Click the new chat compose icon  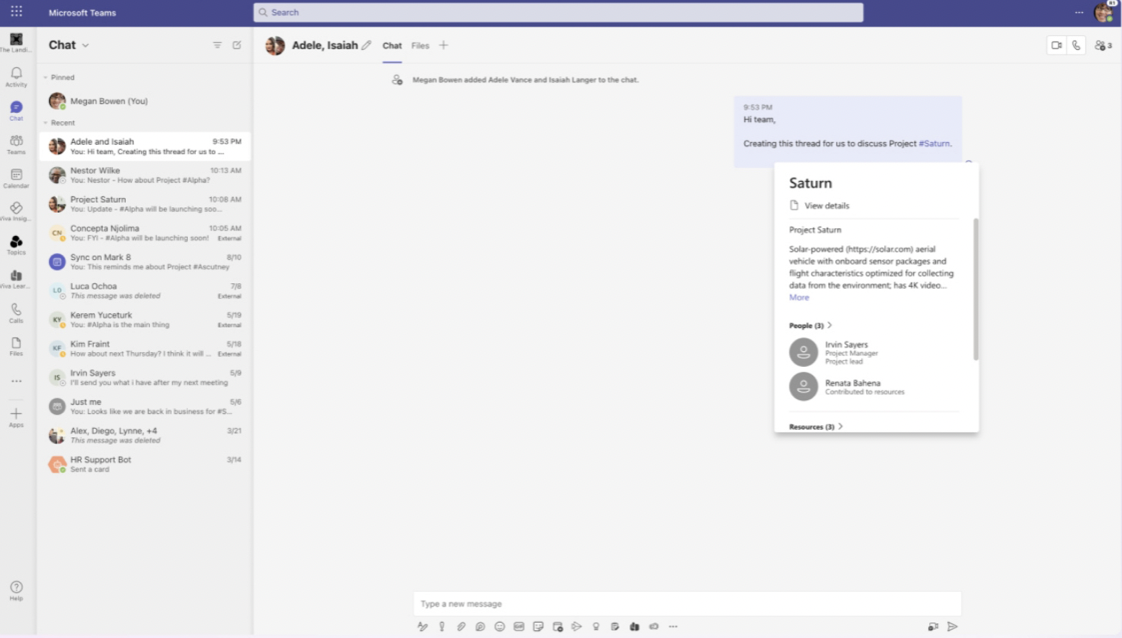pos(237,45)
